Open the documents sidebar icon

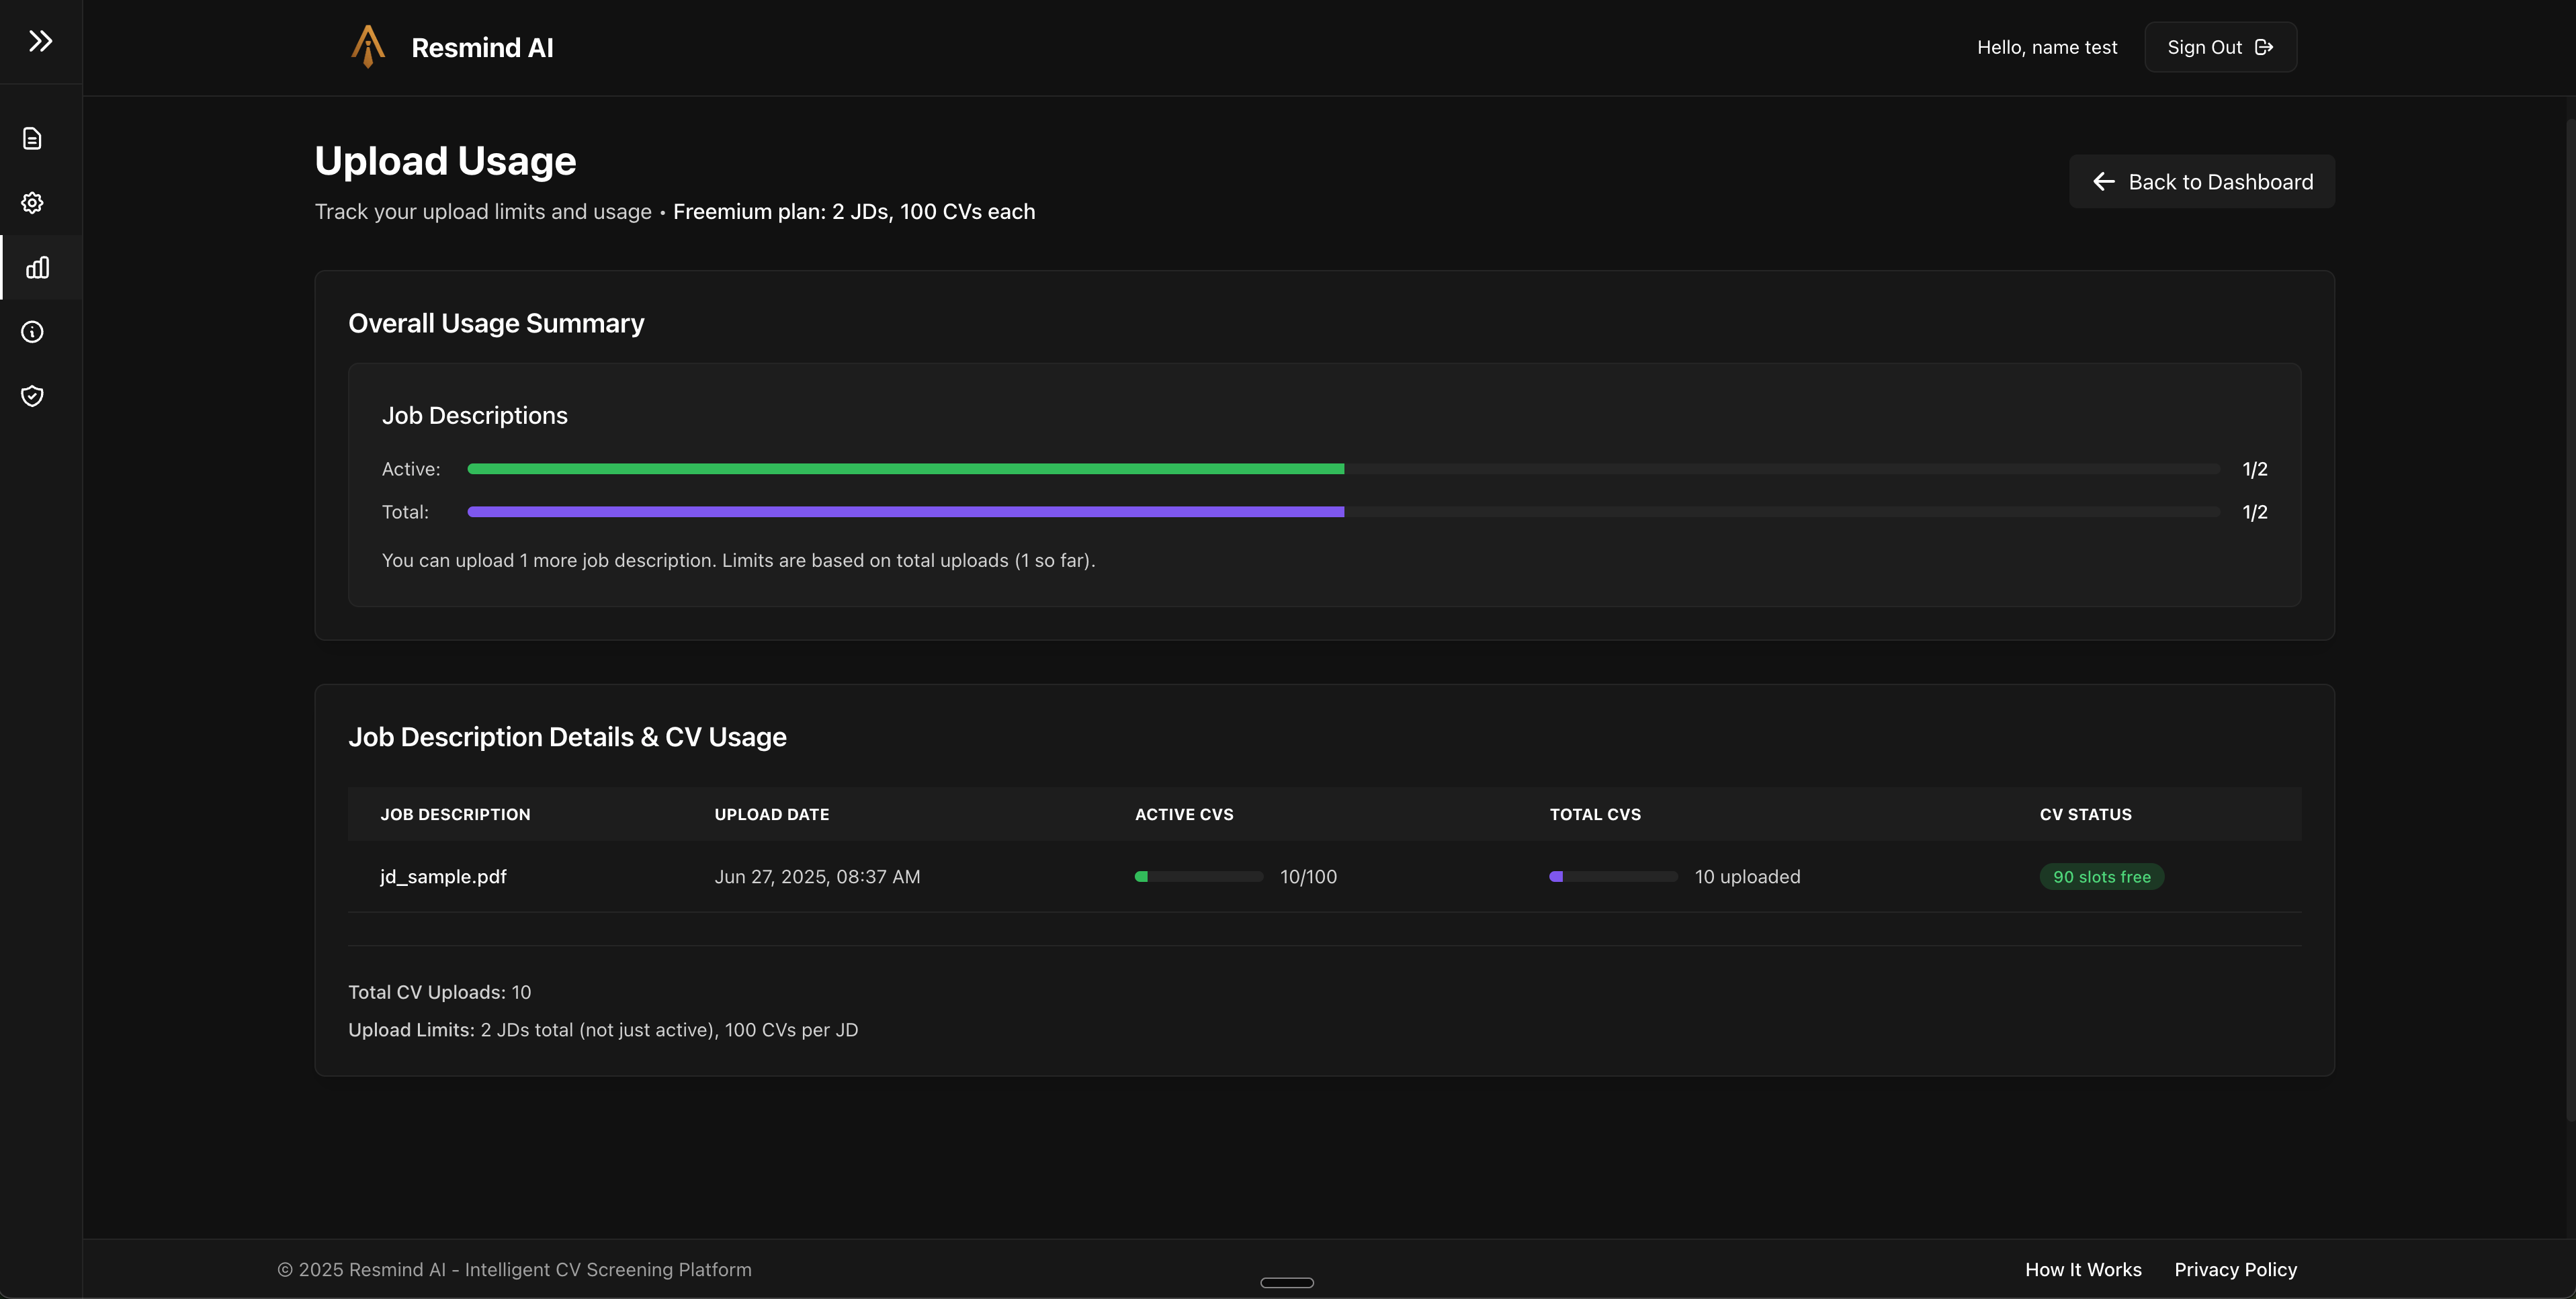click(x=32, y=139)
